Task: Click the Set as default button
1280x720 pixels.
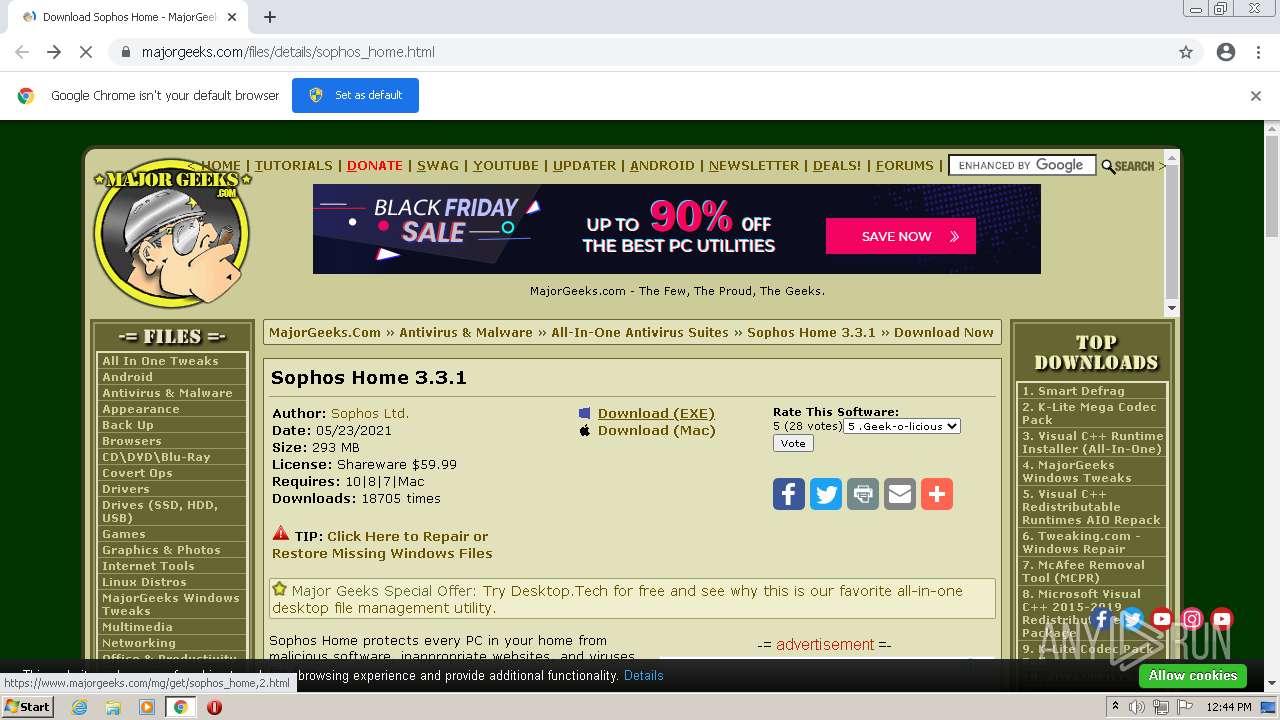Action: (x=355, y=95)
